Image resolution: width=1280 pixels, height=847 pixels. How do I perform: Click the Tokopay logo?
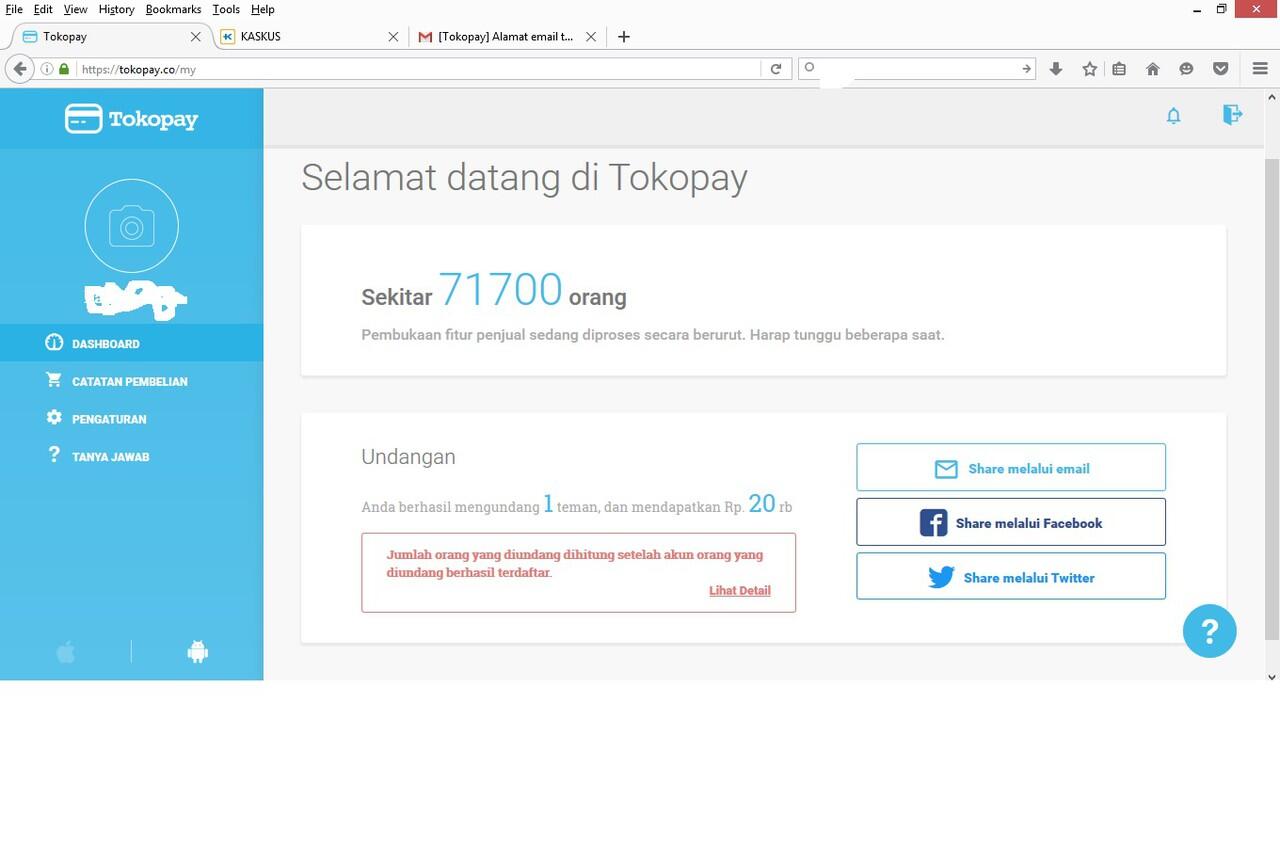tap(131, 118)
